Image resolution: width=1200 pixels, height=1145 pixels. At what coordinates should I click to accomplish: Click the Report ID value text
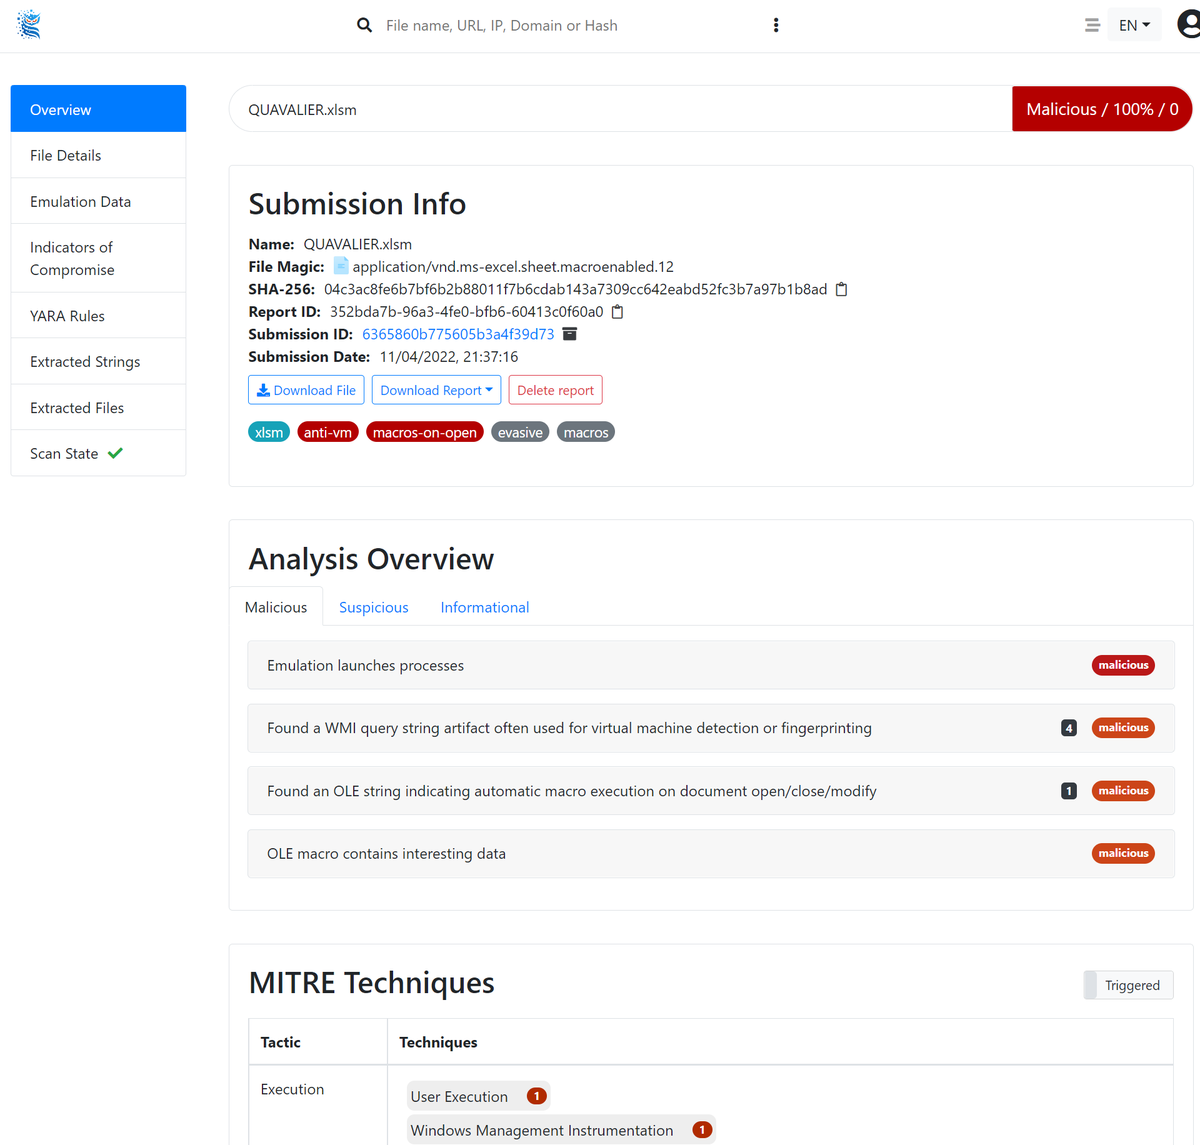[467, 312]
